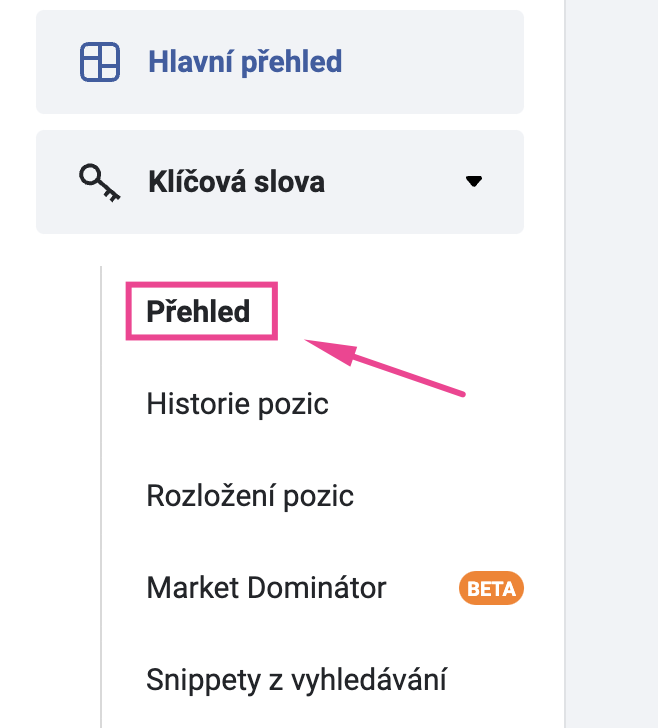This screenshot has height=728, width=658.
Task: Go to Historie pozic
Action: [237, 403]
